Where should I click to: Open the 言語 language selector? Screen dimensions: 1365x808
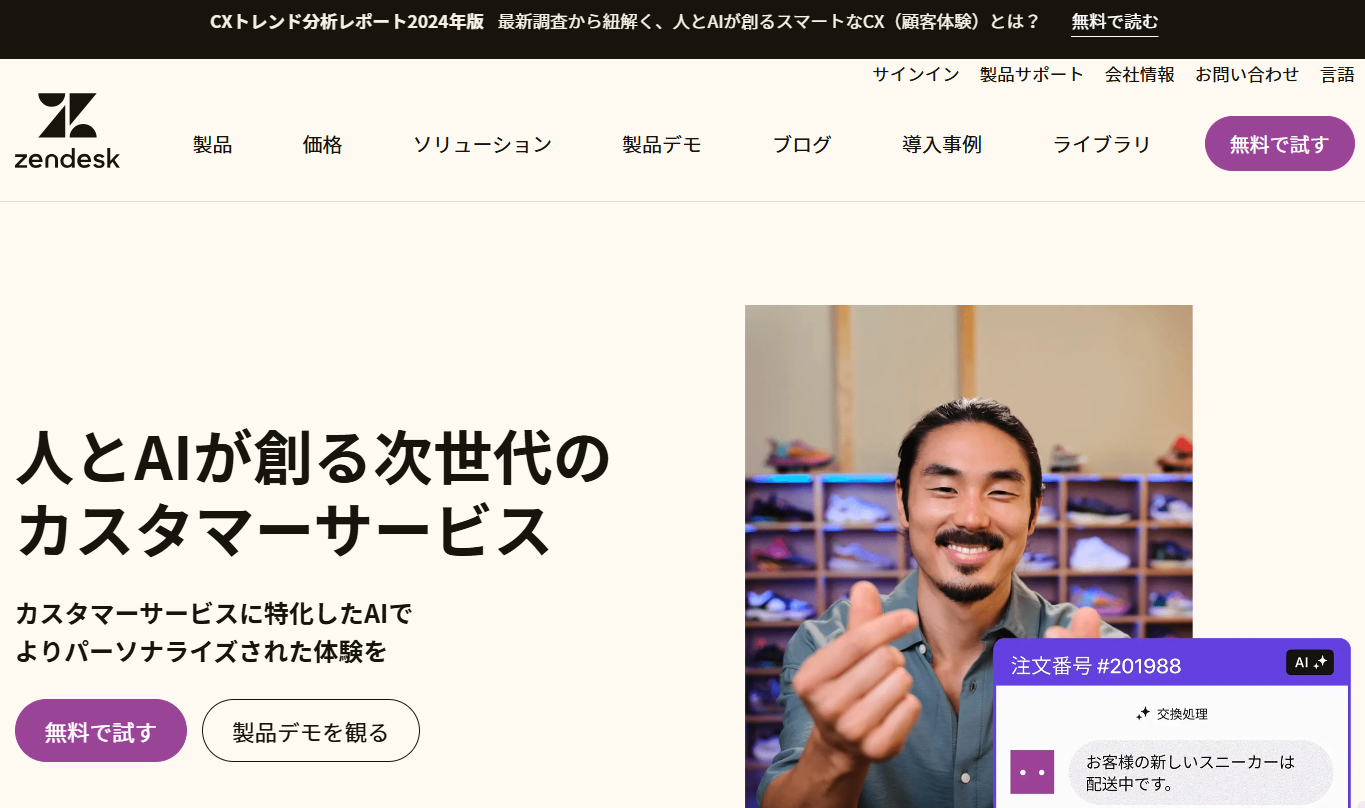pyautogui.click(x=1338, y=74)
